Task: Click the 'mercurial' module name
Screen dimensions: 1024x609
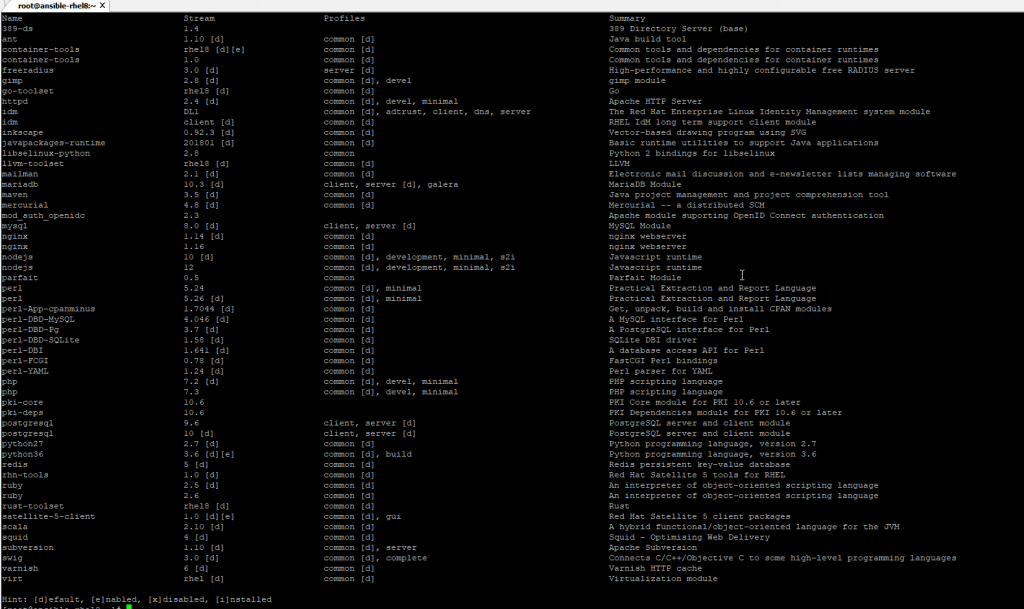Action: click(x=25, y=206)
